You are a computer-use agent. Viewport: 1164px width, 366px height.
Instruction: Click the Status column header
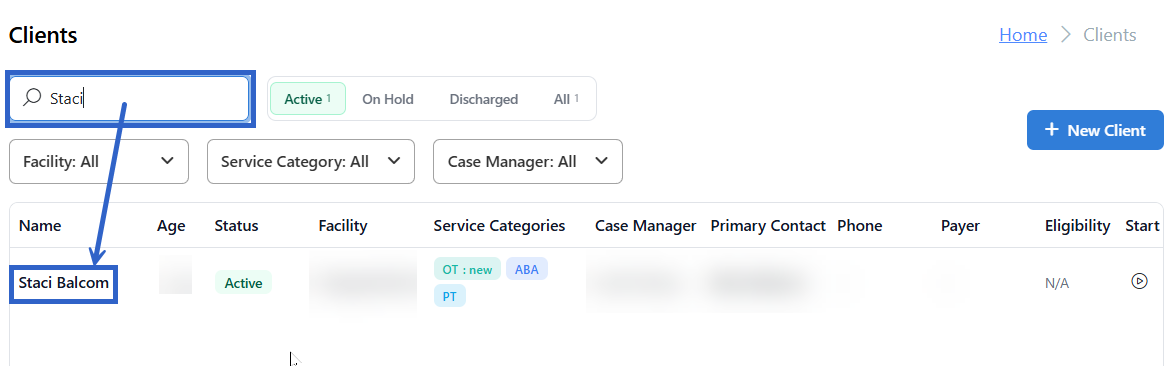[x=236, y=226]
